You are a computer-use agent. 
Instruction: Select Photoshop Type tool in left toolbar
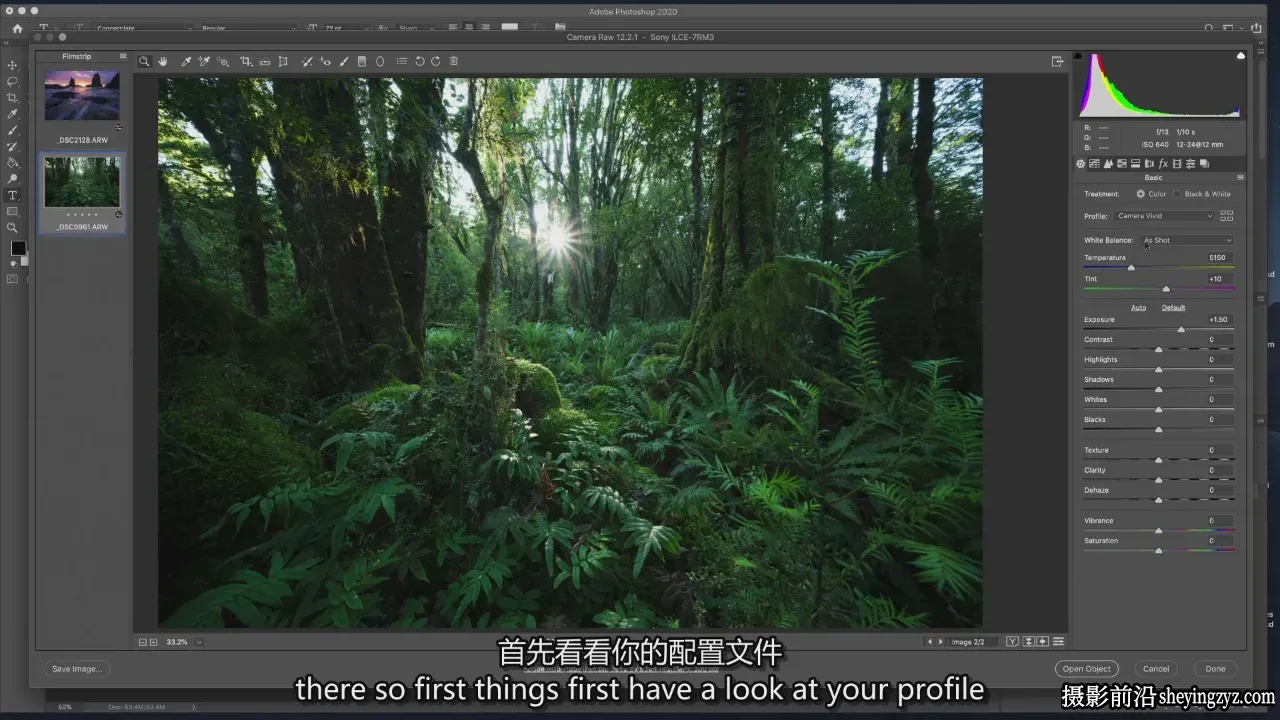(13, 195)
